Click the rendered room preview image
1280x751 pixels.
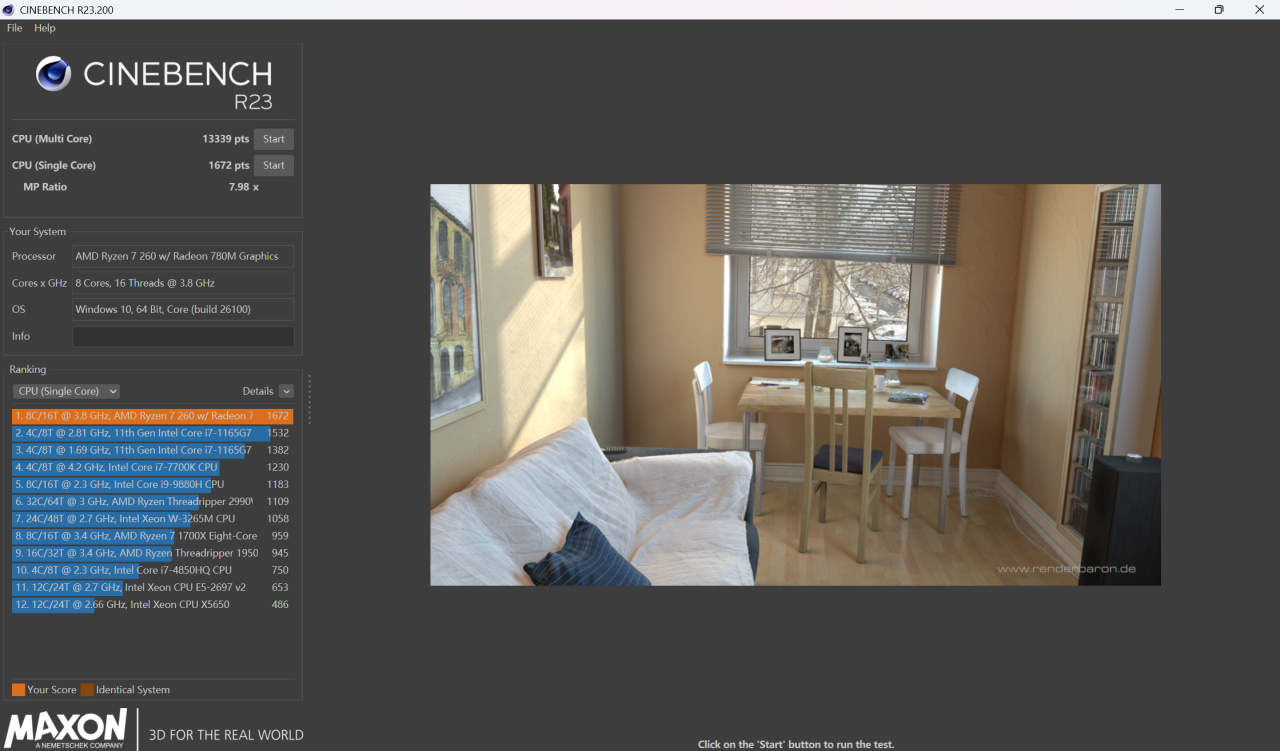tap(795, 384)
